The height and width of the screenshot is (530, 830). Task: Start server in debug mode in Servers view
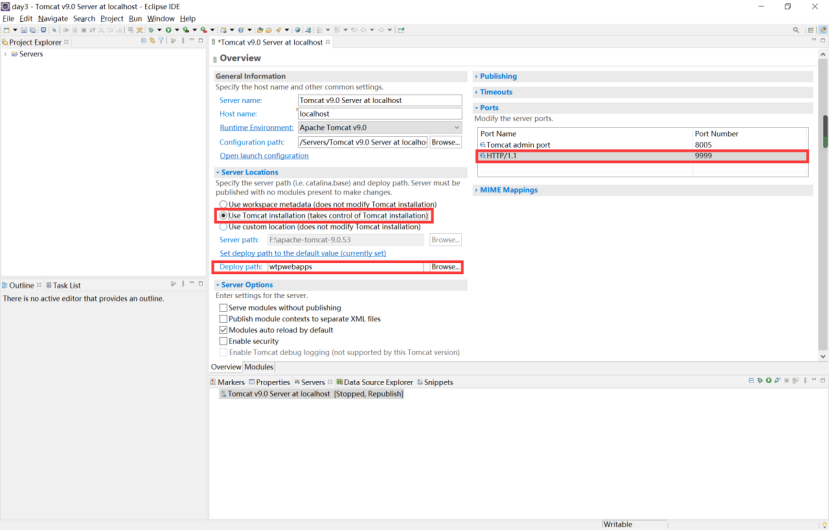760,380
